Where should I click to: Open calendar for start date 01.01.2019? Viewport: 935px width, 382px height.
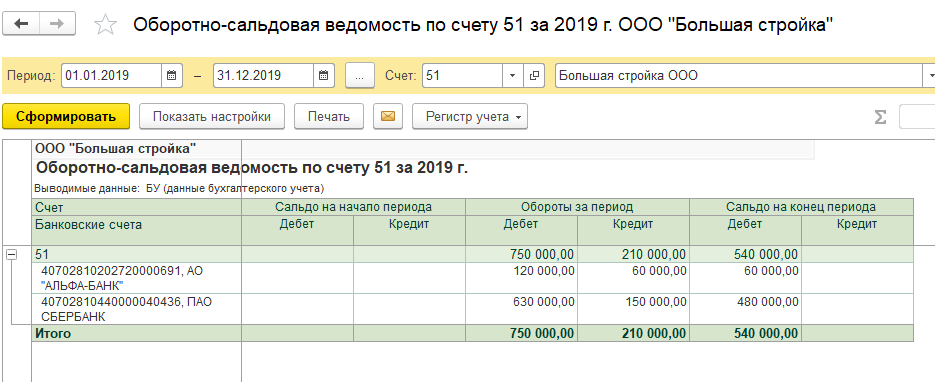coord(171,76)
